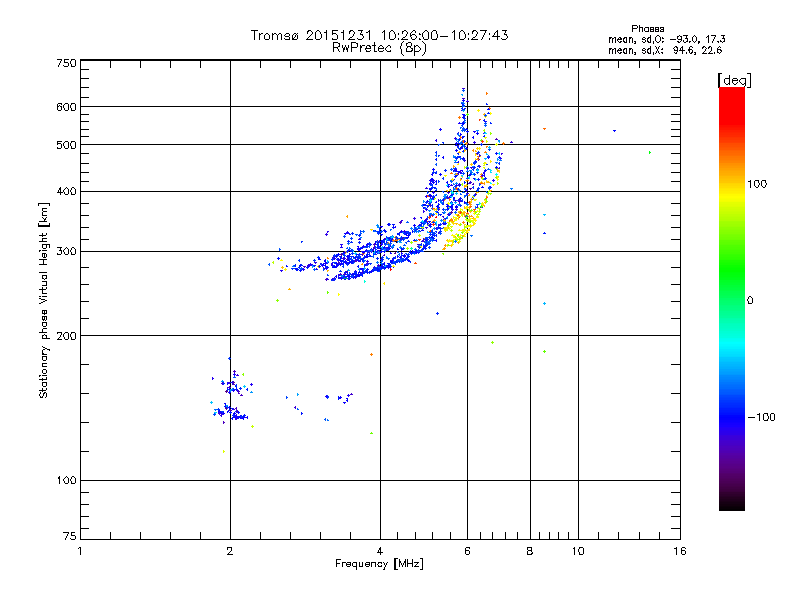
Task: Click the "500" height tick label
Action: pos(66,145)
